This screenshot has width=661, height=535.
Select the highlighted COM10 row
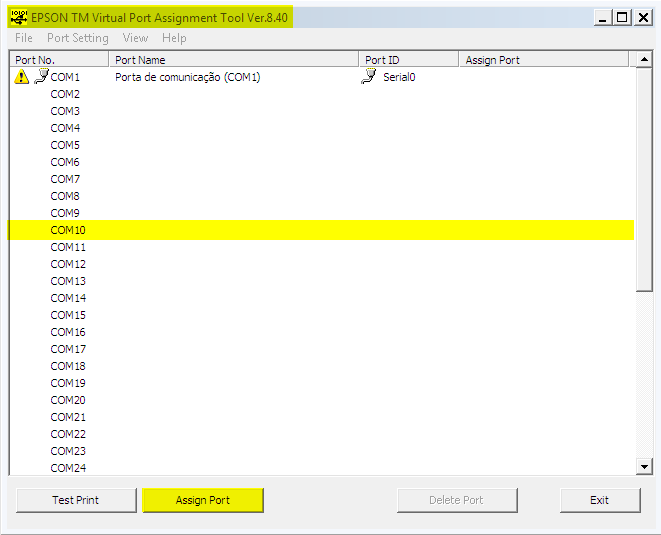point(322,230)
